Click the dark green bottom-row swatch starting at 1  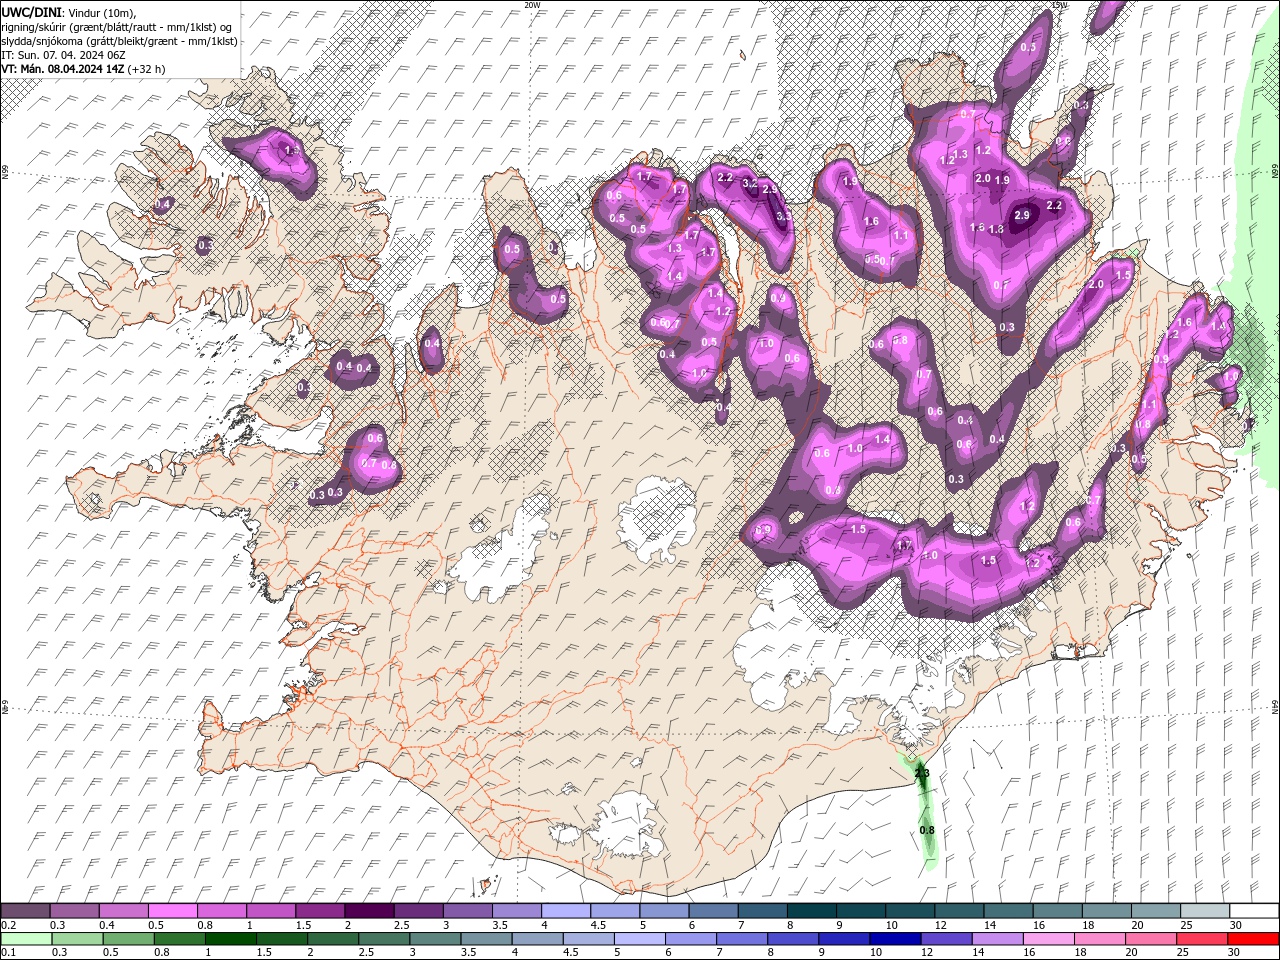coord(231,939)
